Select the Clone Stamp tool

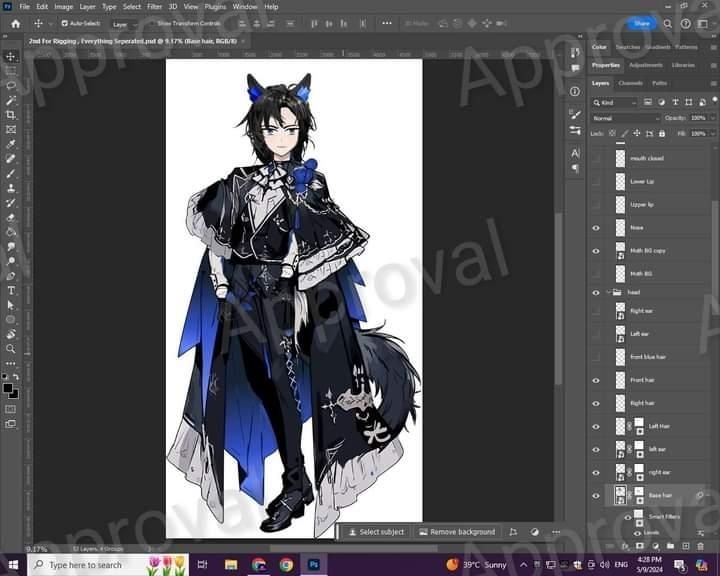(x=11, y=188)
